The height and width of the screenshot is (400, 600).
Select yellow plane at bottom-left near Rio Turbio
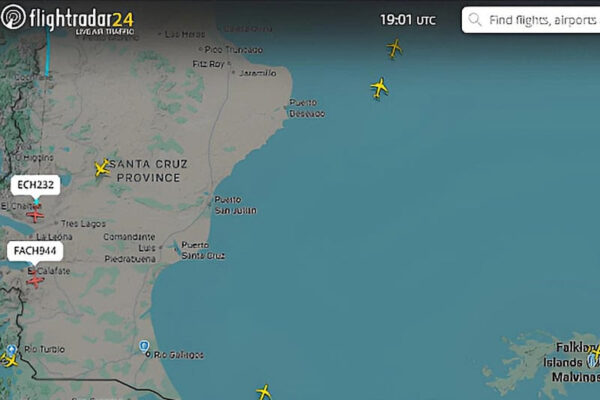9,360
